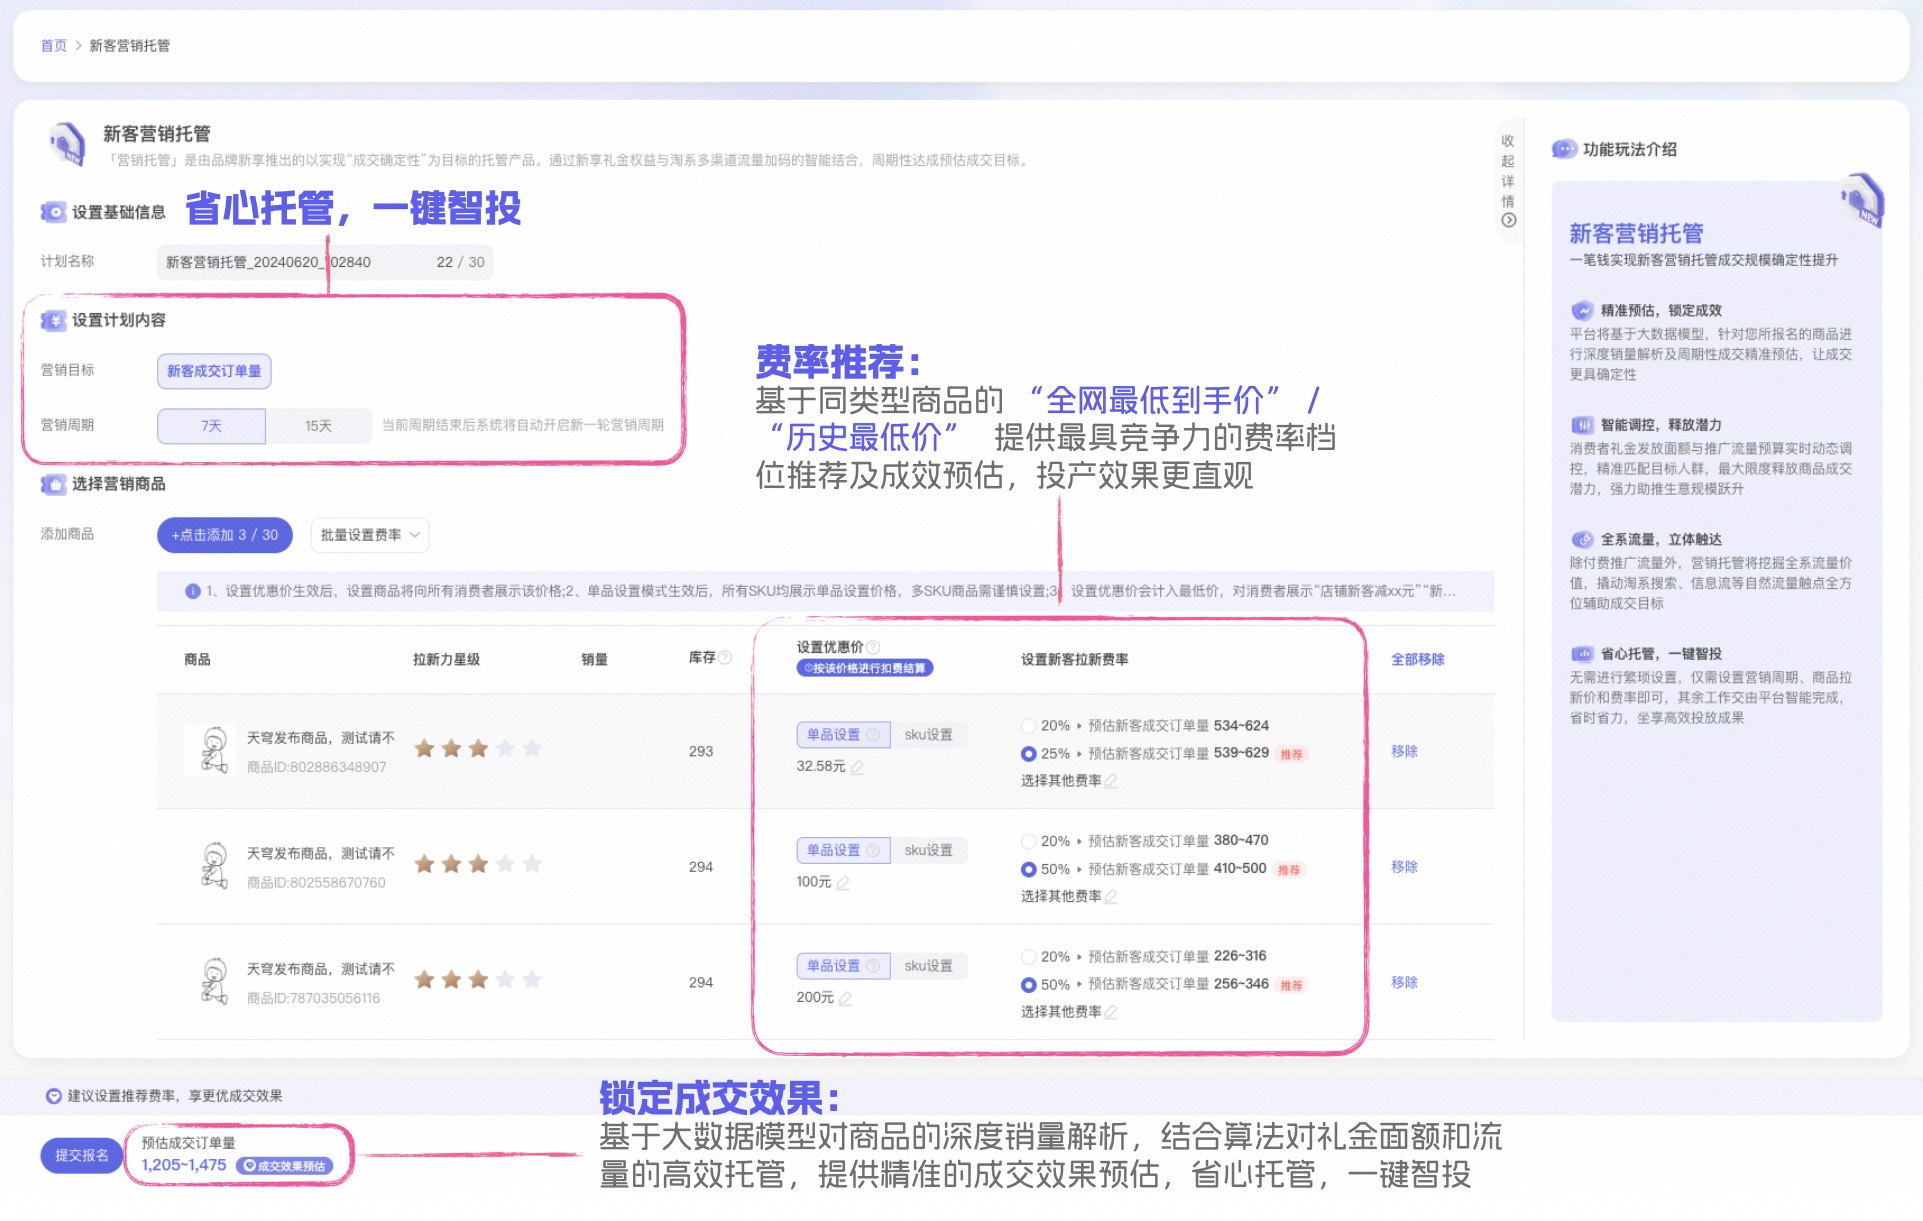
Task: Click the 推荐 tag on the 25% rate
Action: click(x=1291, y=755)
